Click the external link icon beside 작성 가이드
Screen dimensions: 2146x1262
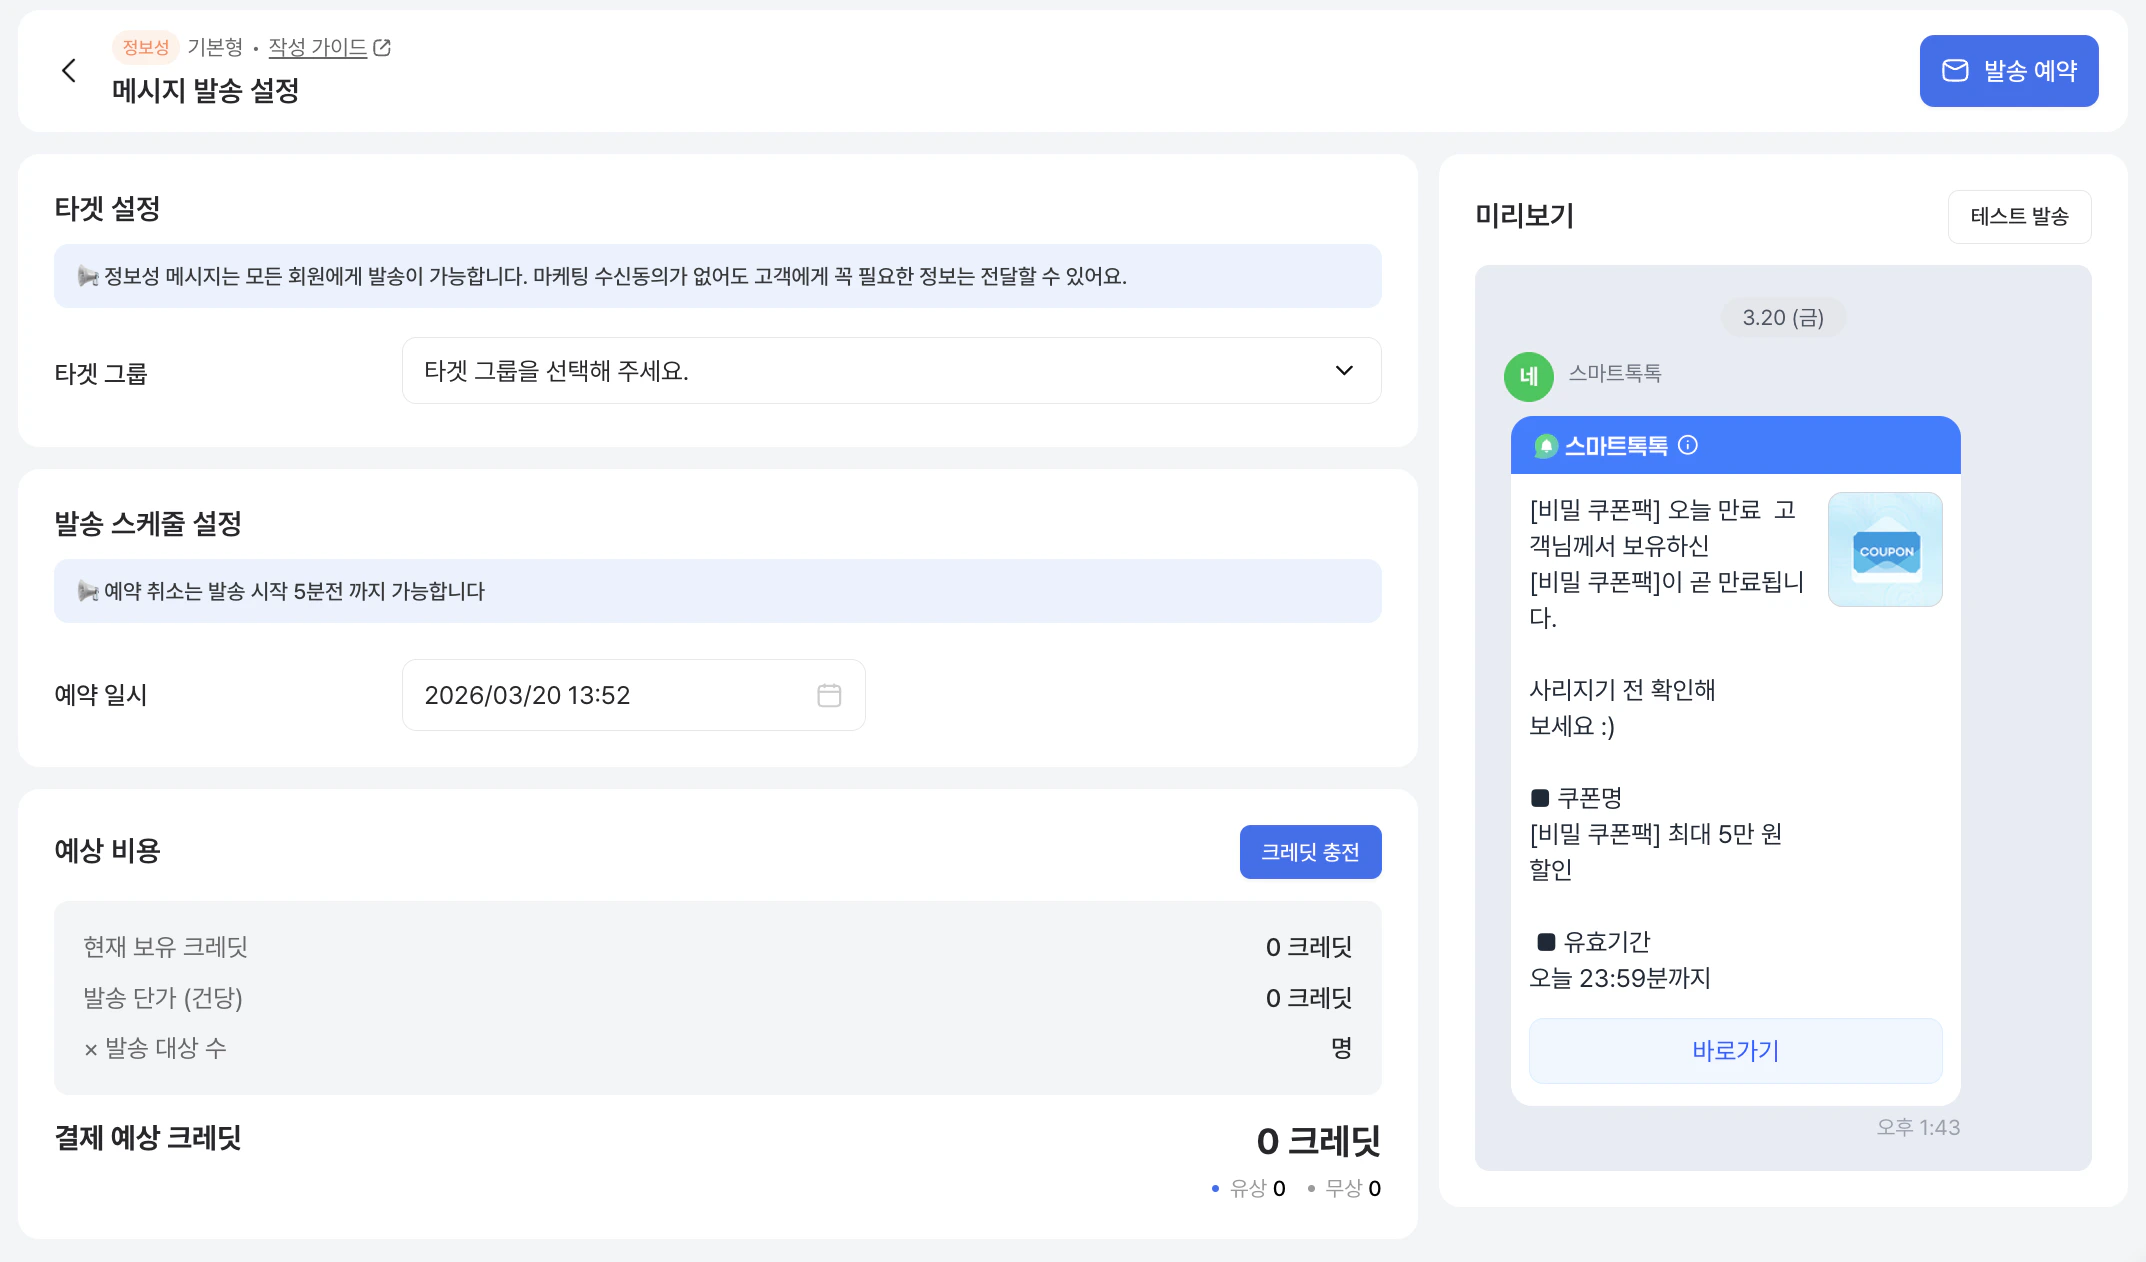pyautogui.click(x=382, y=47)
